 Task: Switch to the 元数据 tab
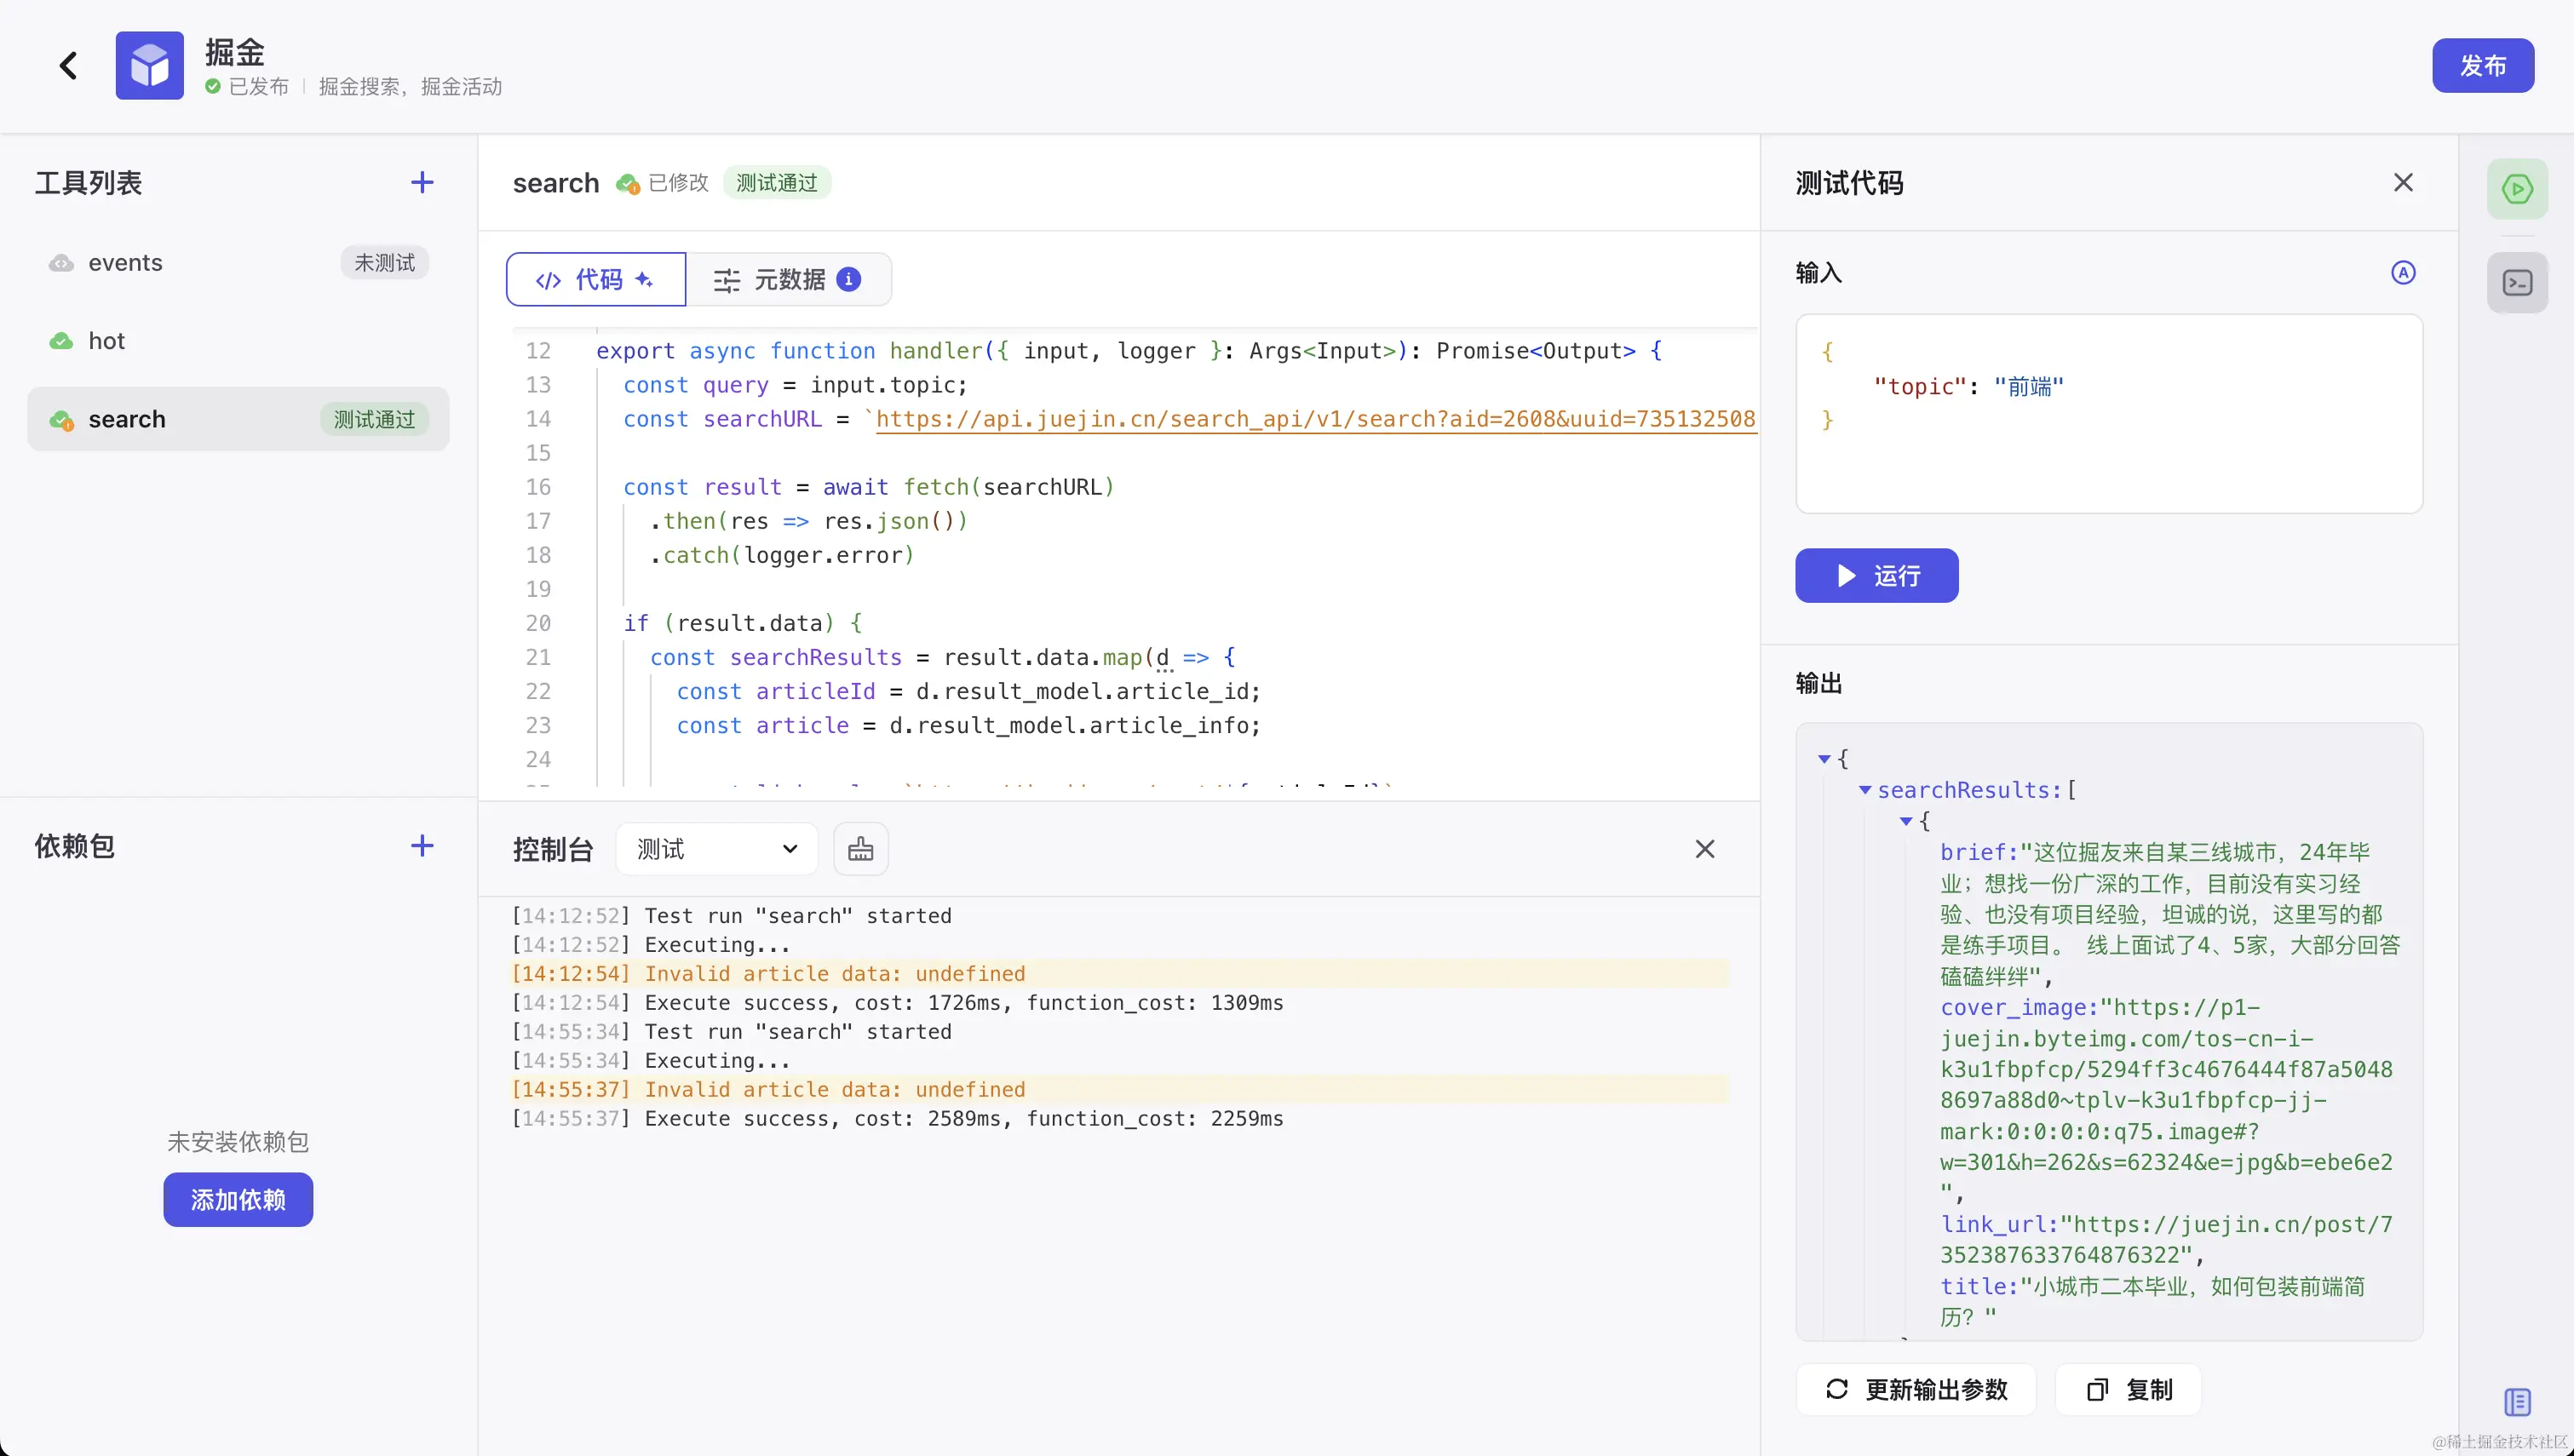coord(788,279)
